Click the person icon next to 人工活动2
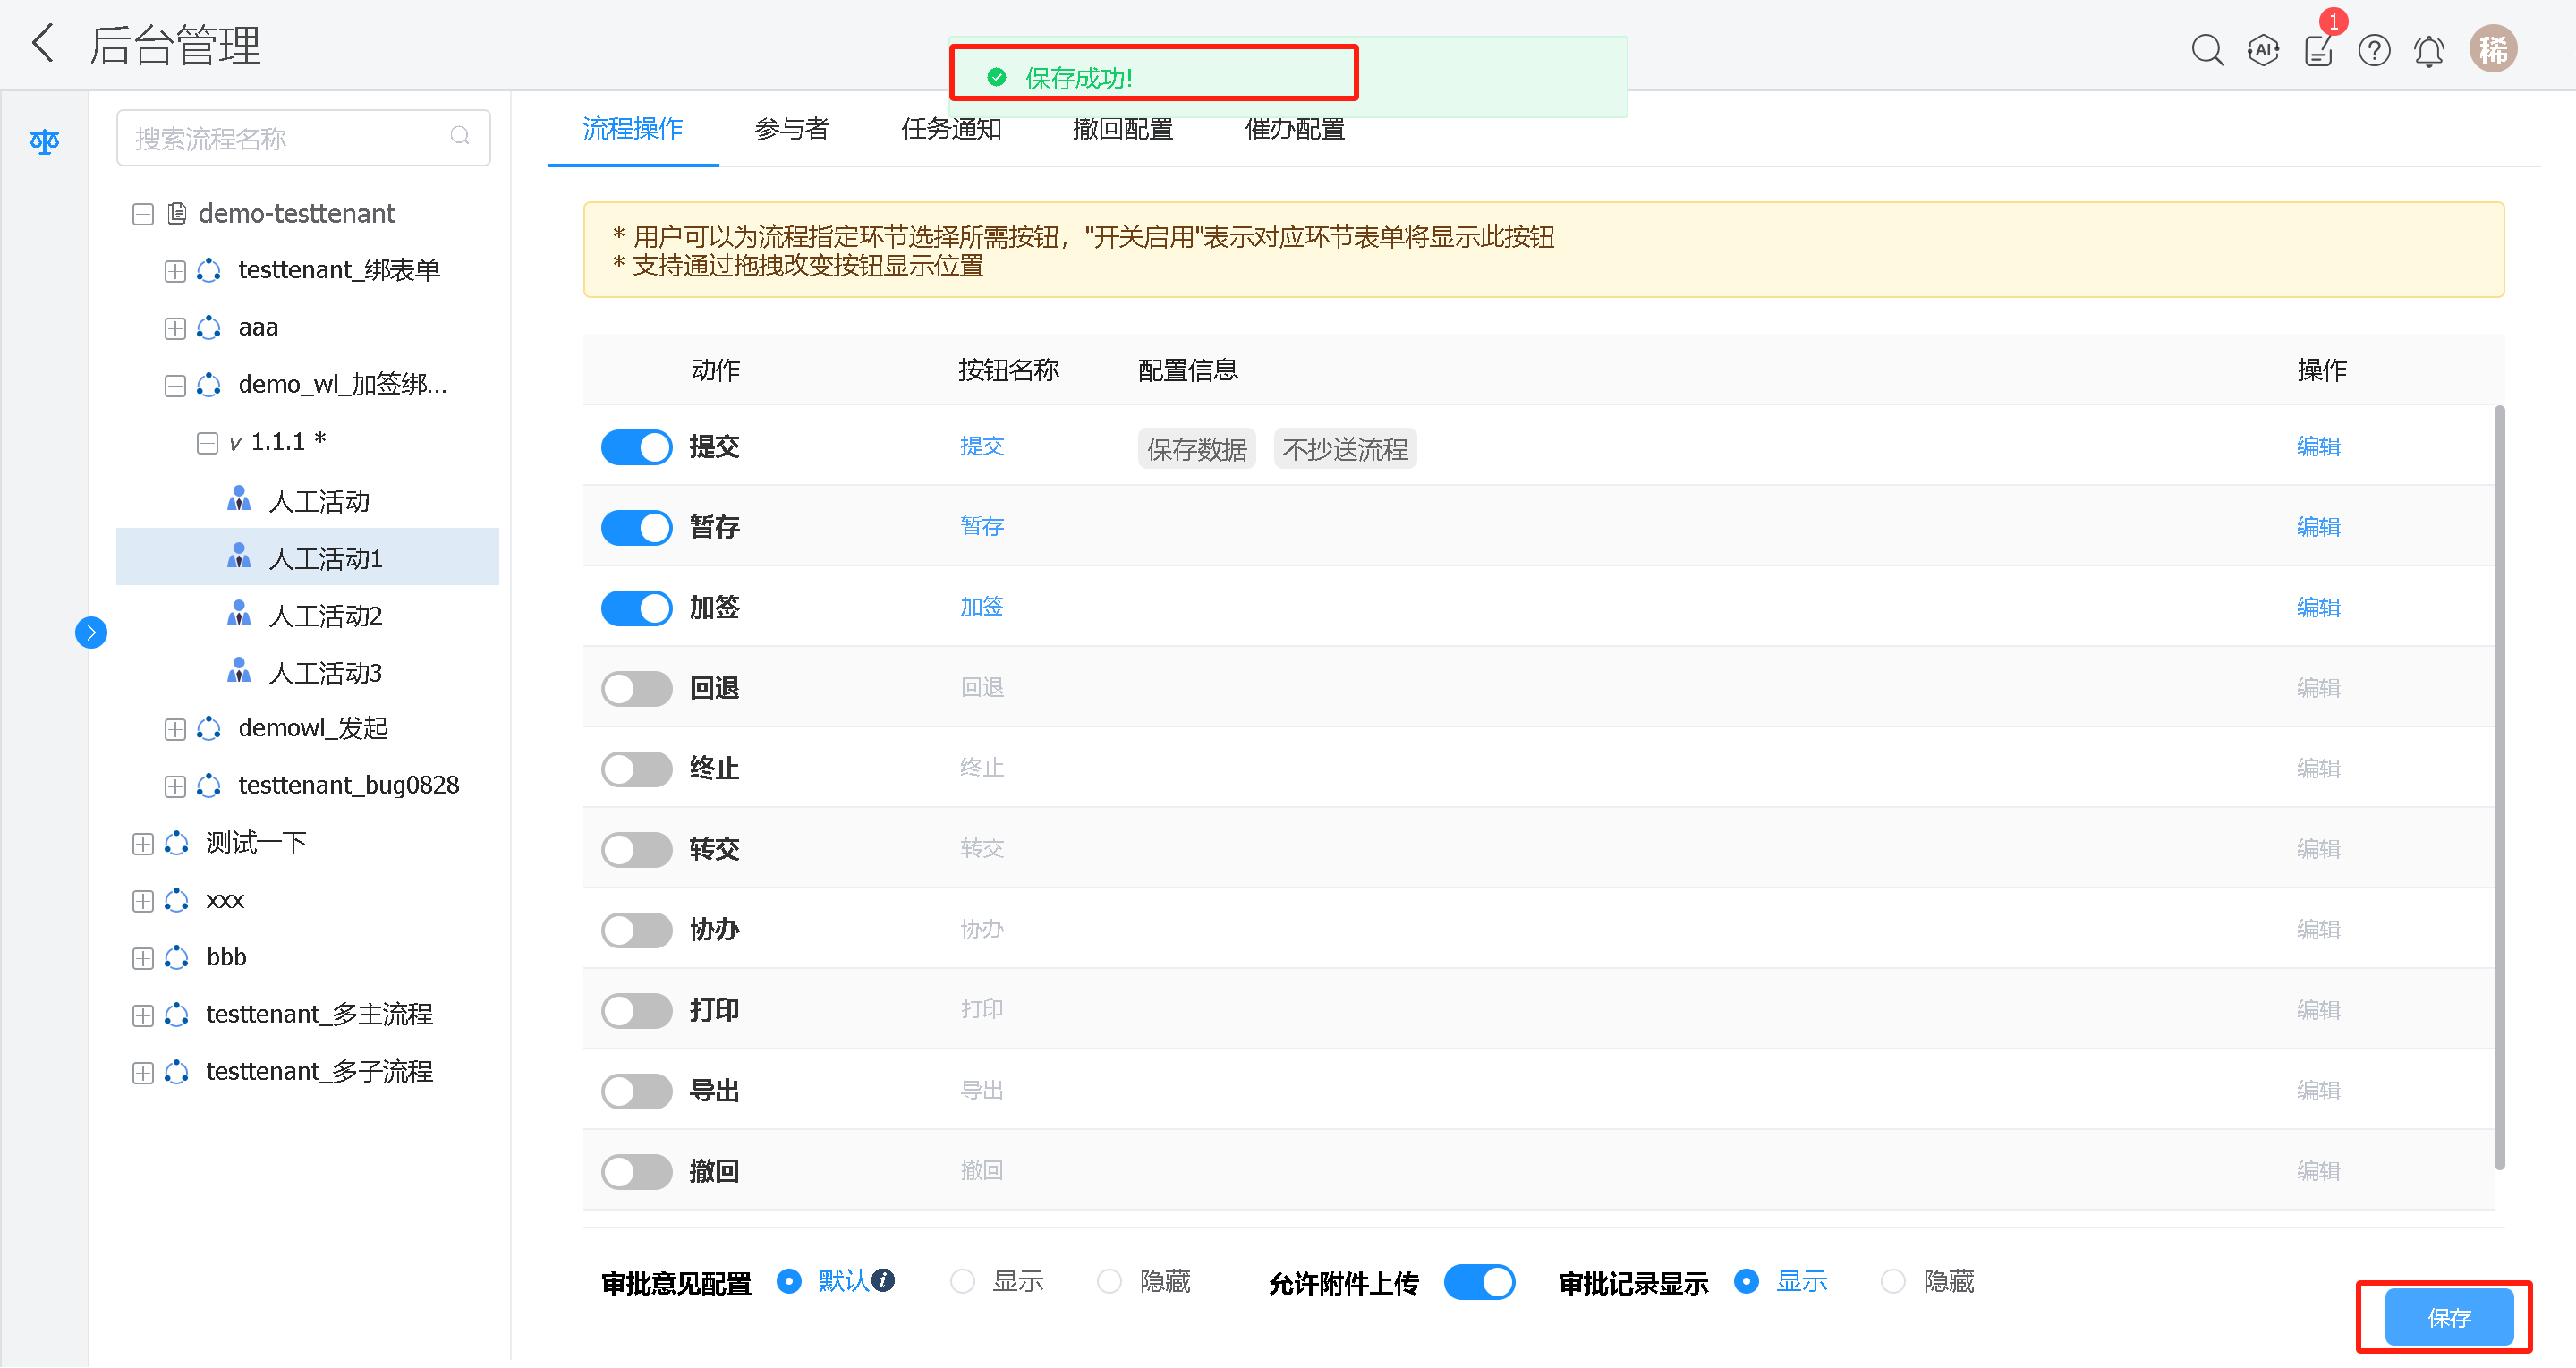2576x1368 pixels. (x=239, y=615)
